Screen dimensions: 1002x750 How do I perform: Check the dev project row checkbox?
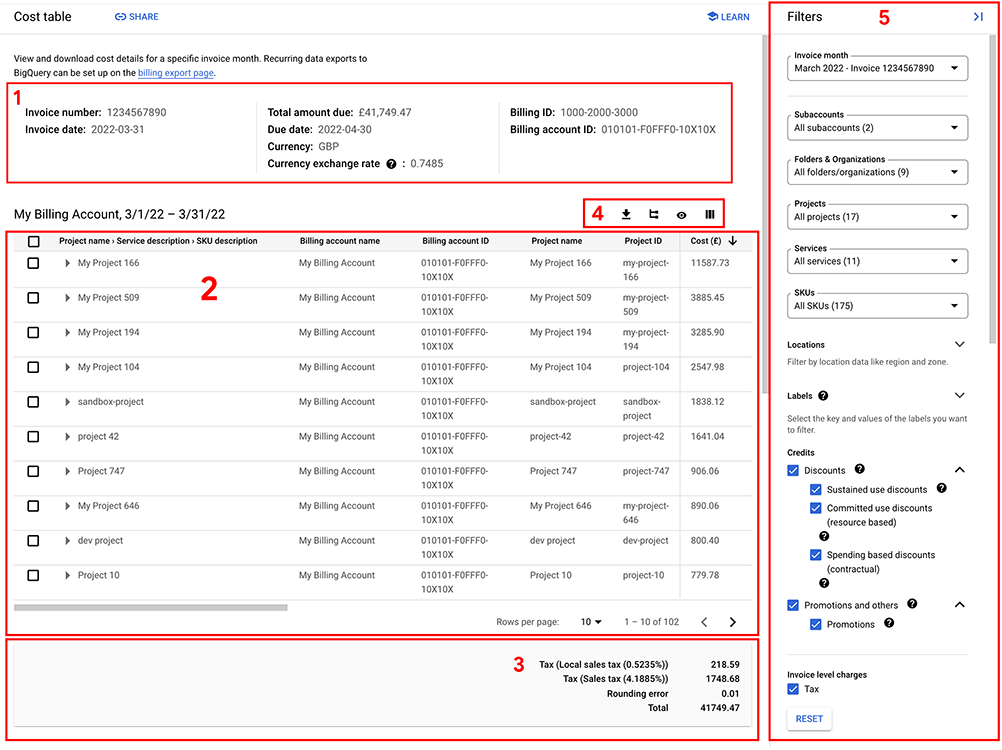pyautogui.click(x=33, y=540)
